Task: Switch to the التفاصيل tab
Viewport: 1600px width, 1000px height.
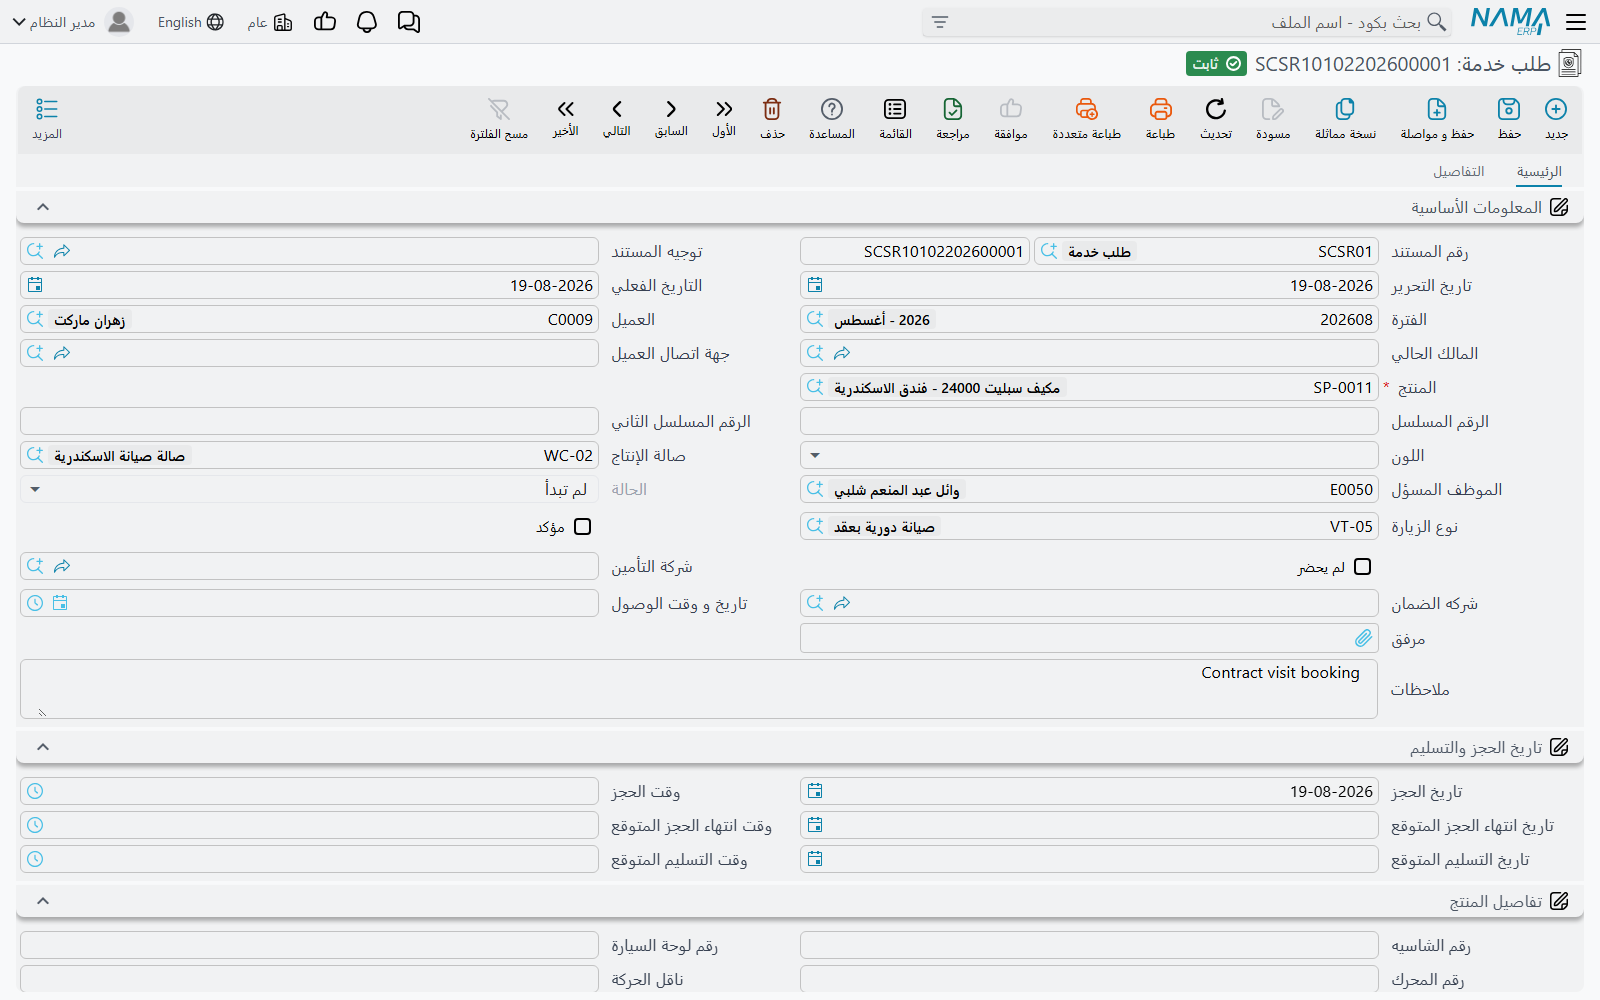Action: click(1458, 172)
